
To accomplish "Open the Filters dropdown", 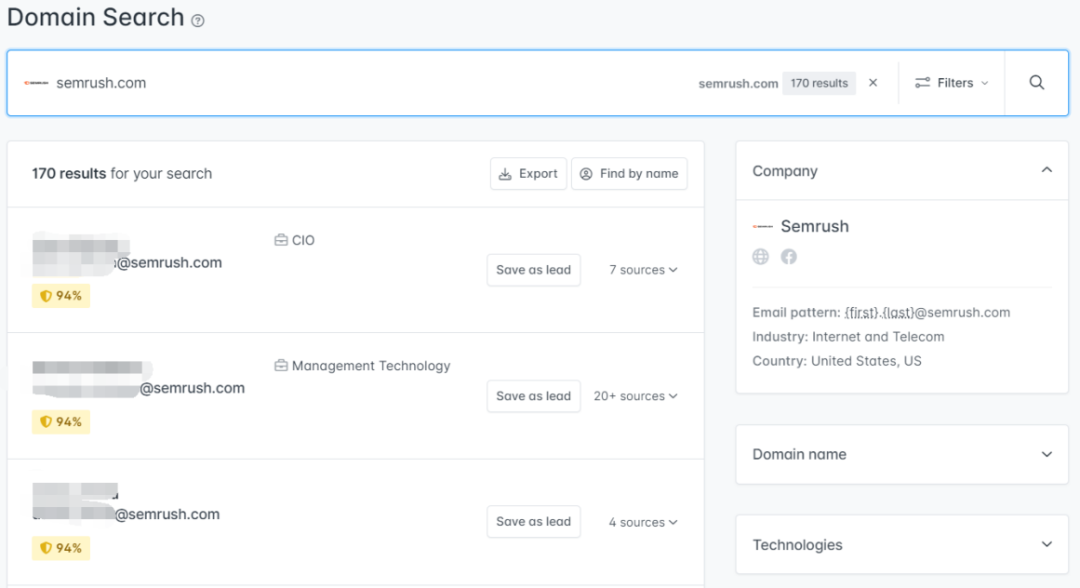I will click(x=951, y=83).
